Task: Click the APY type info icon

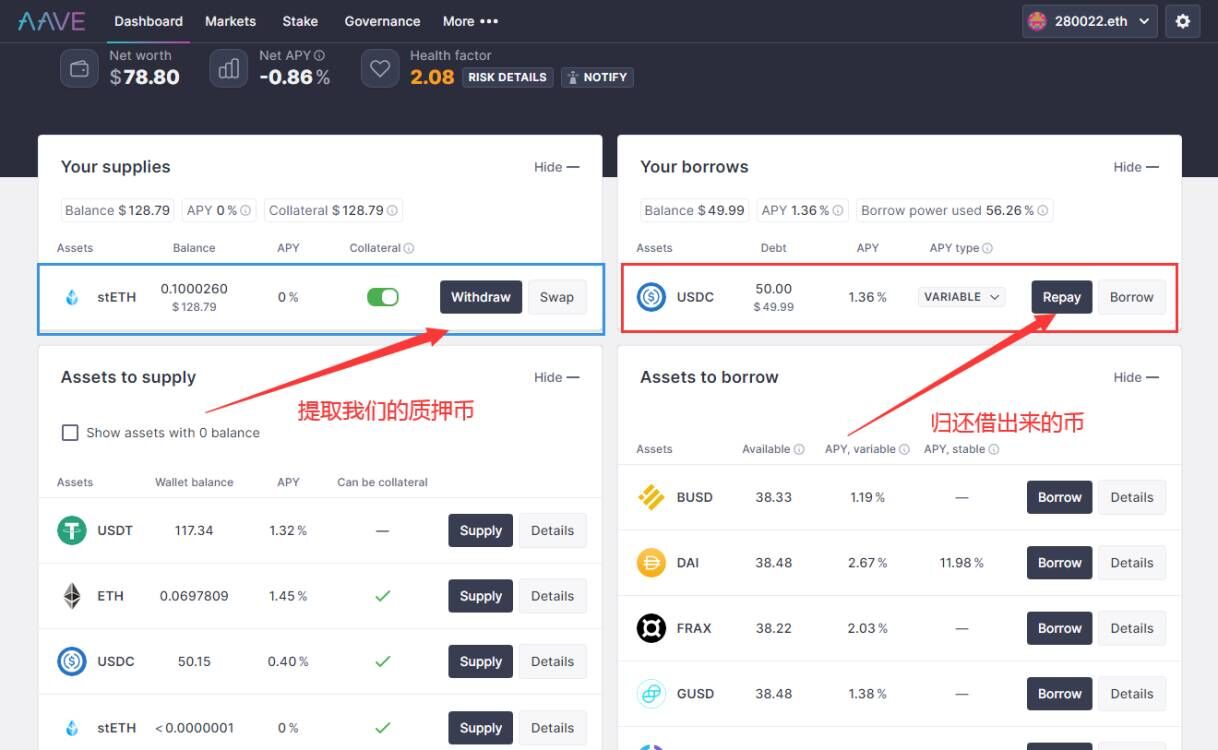Action: pyautogui.click(x=988, y=248)
